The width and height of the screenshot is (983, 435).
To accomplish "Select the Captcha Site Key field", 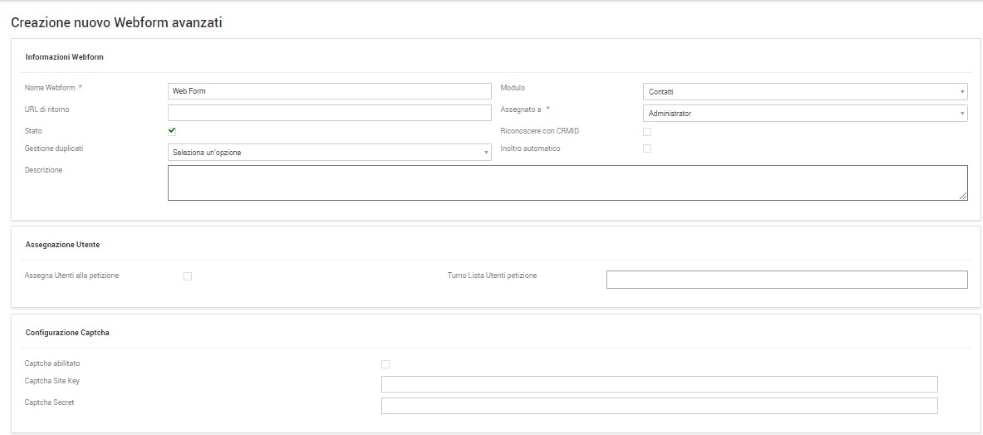I will (x=659, y=384).
